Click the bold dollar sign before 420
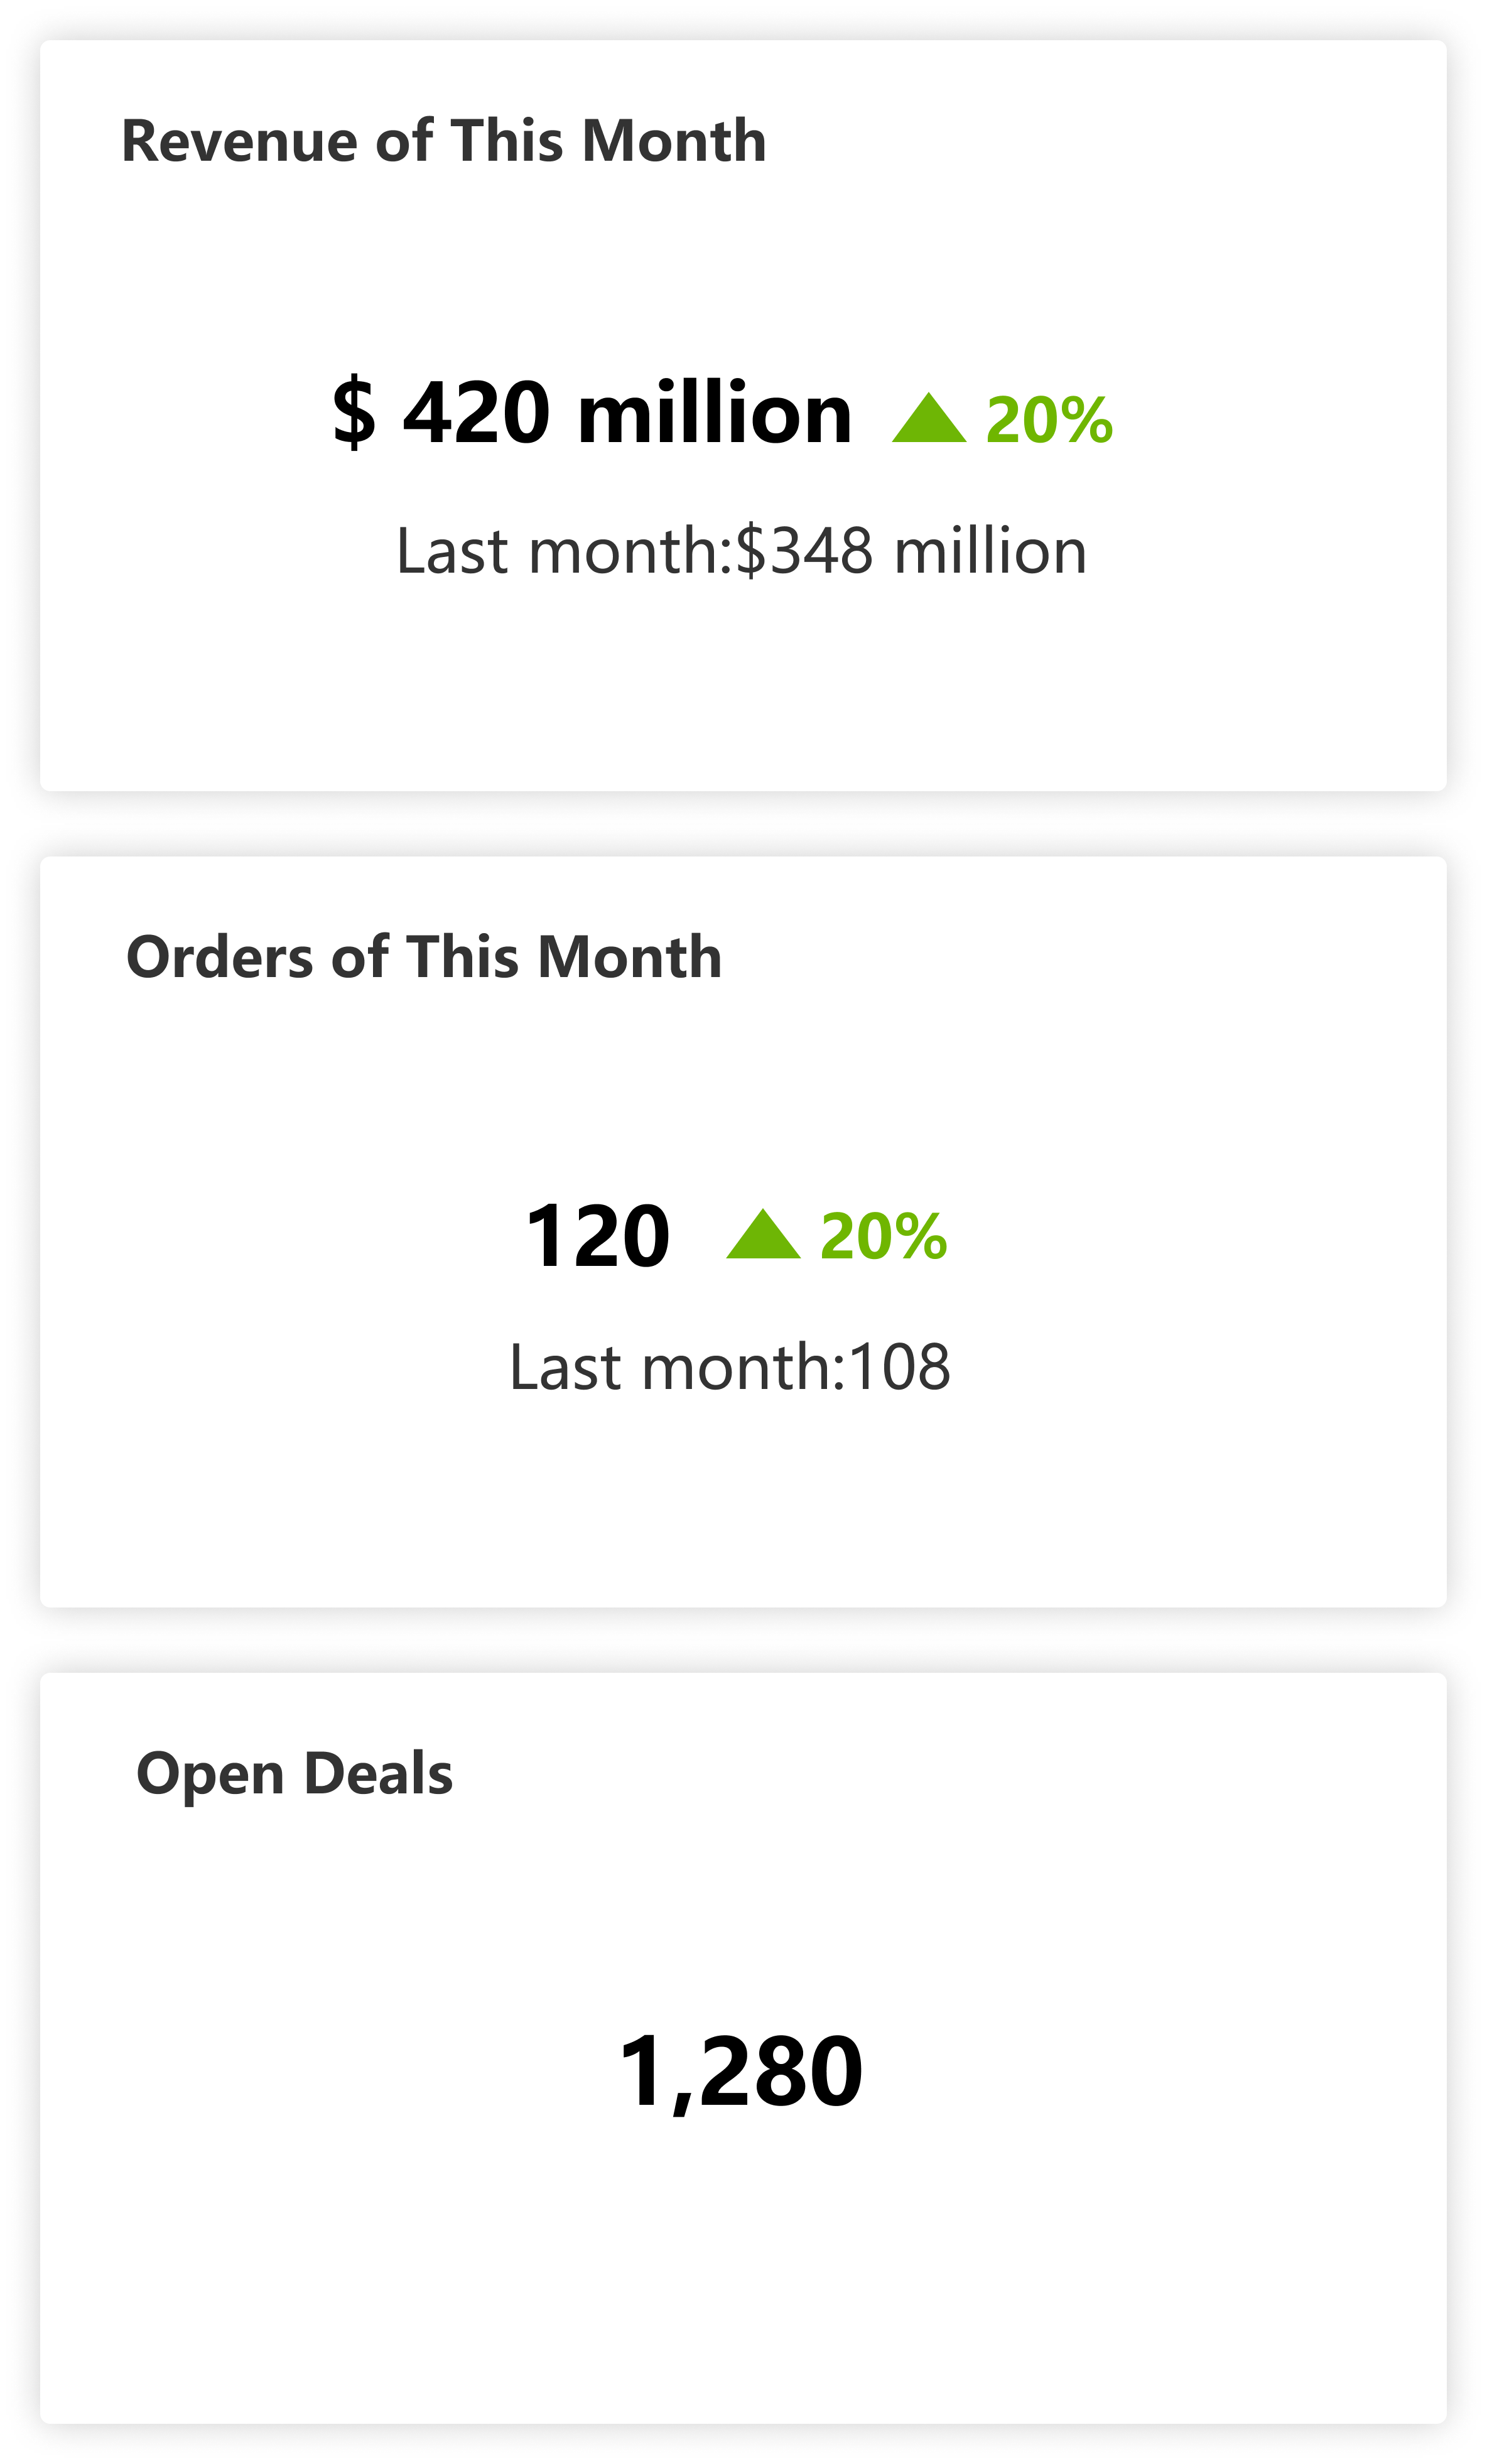The height and width of the screenshot is (2464, 1487). 354,412
